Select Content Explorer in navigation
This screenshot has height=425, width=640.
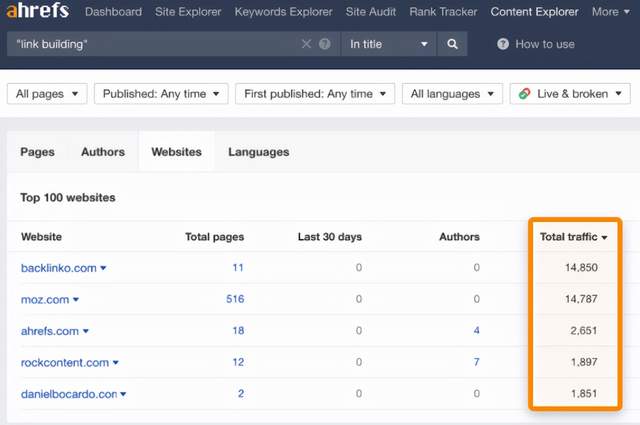click(534, 11)
